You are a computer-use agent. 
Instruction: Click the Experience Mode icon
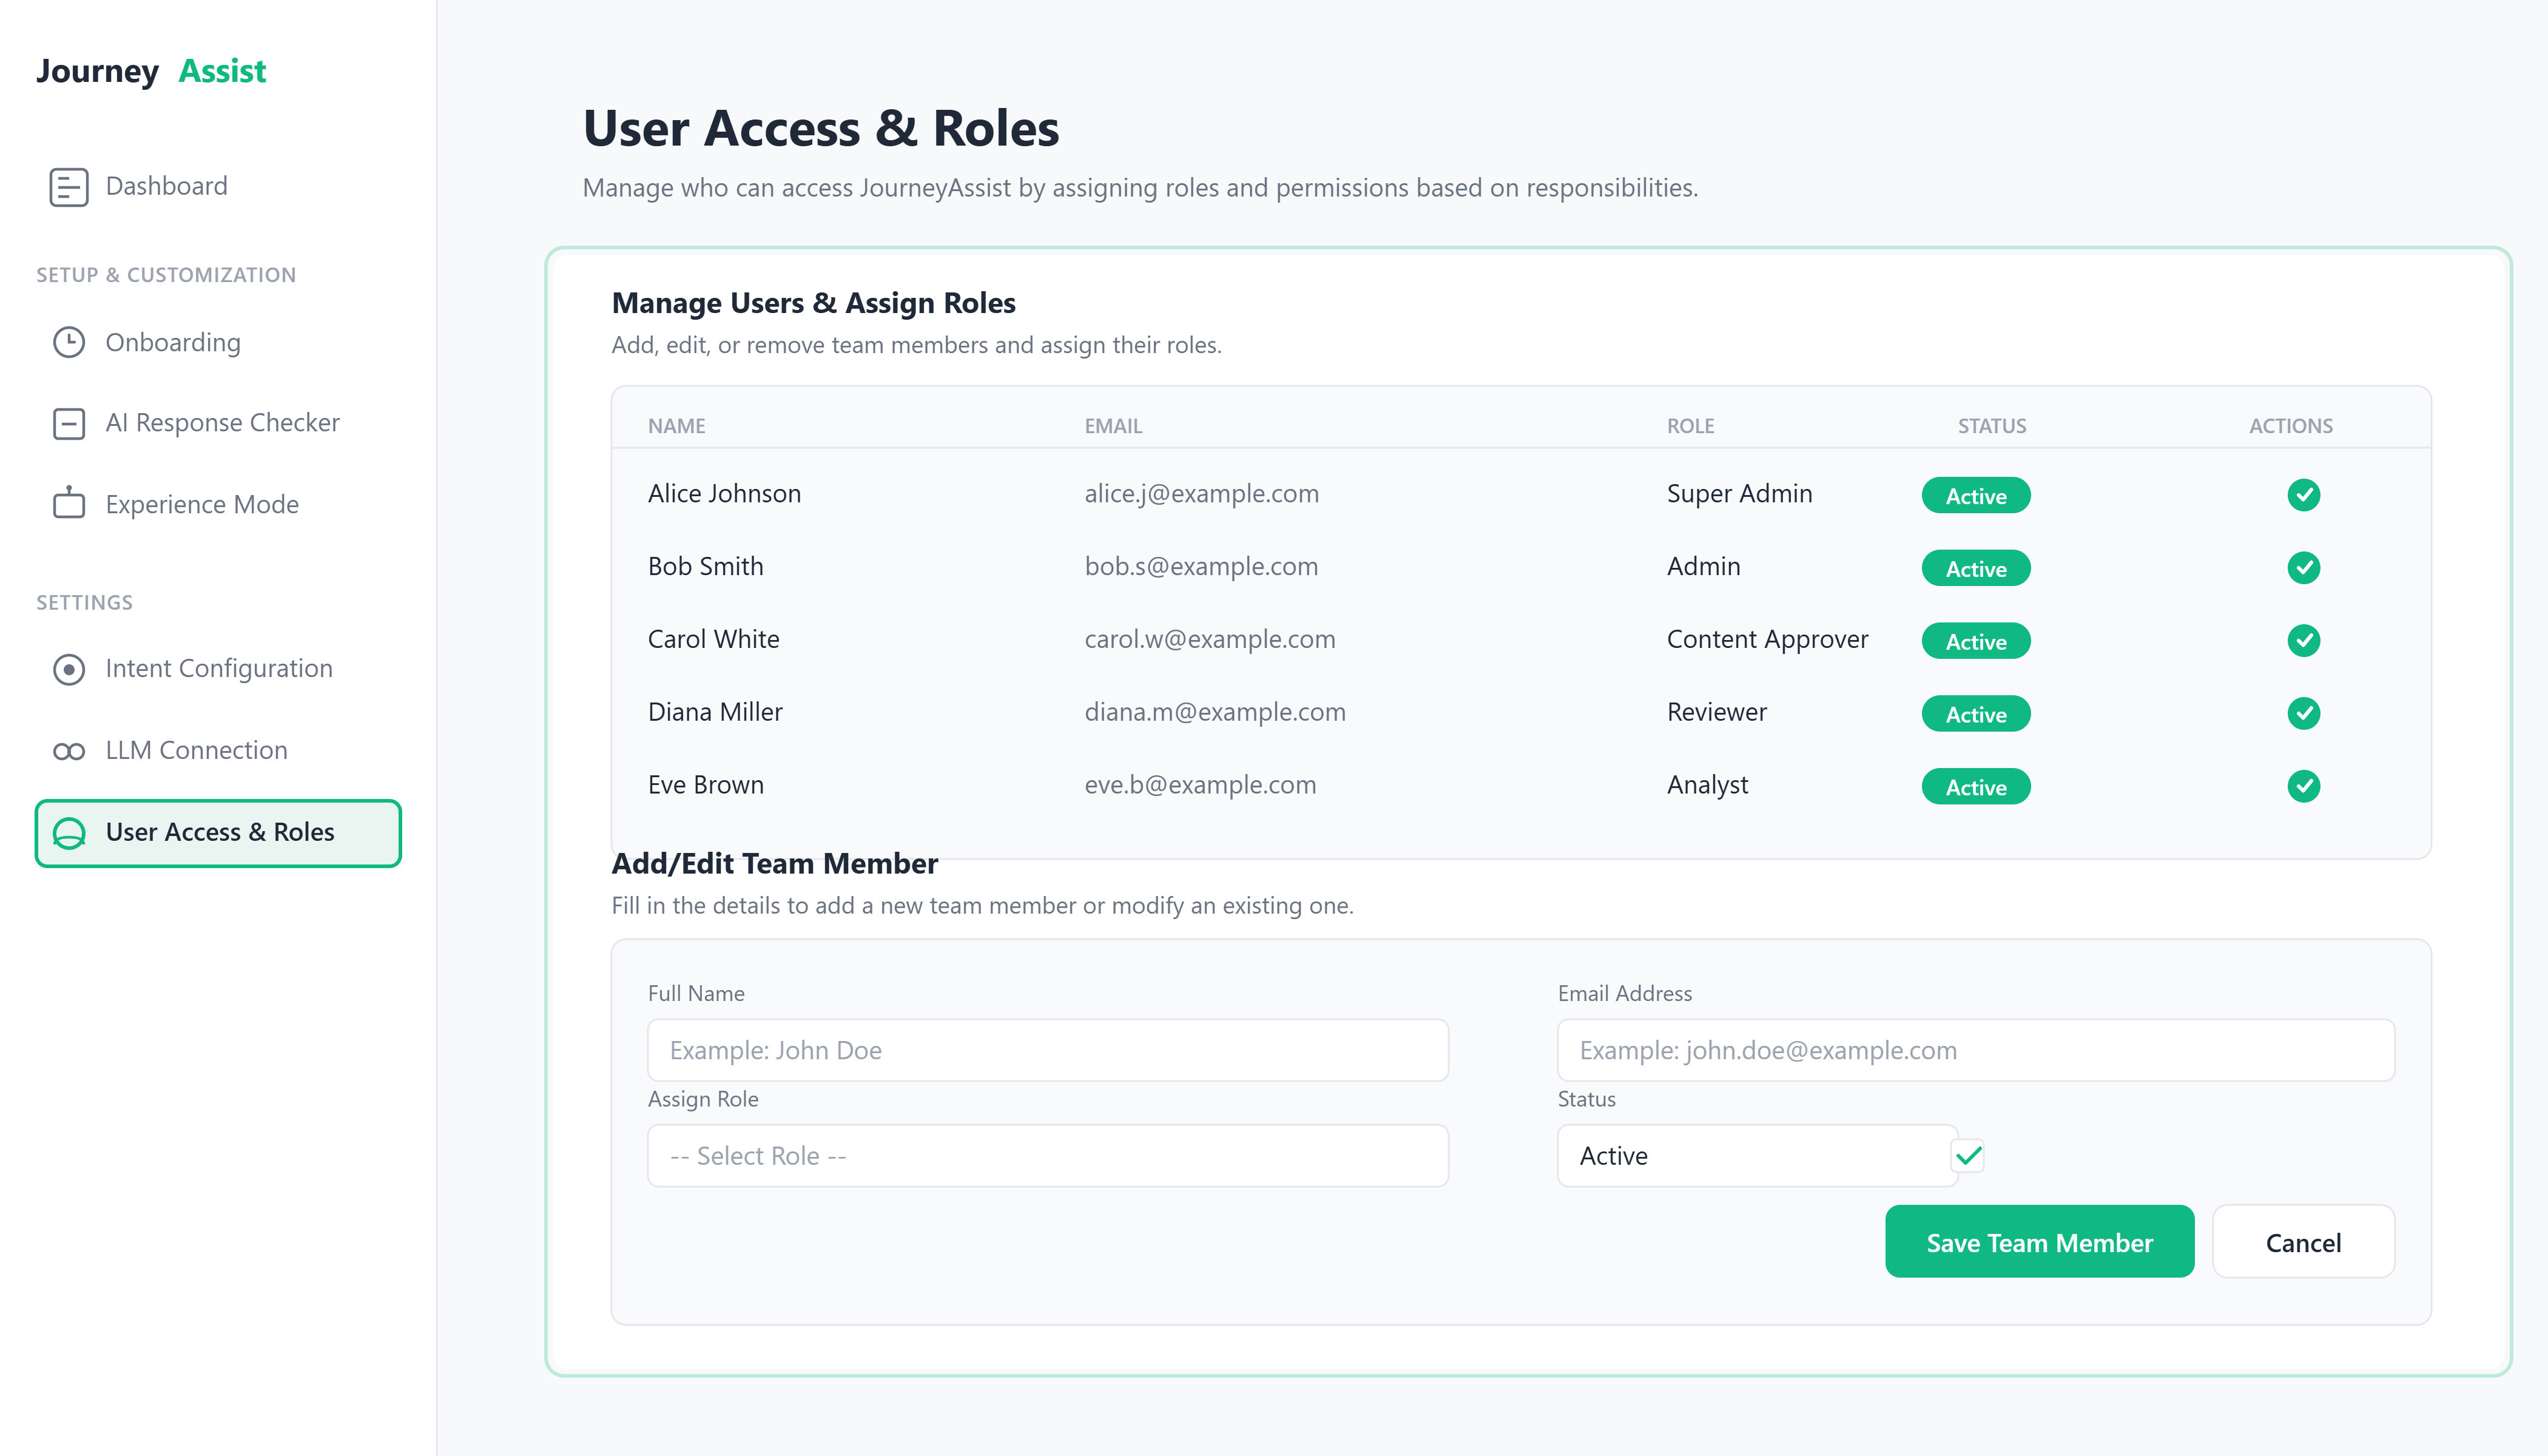click(69, 503)
